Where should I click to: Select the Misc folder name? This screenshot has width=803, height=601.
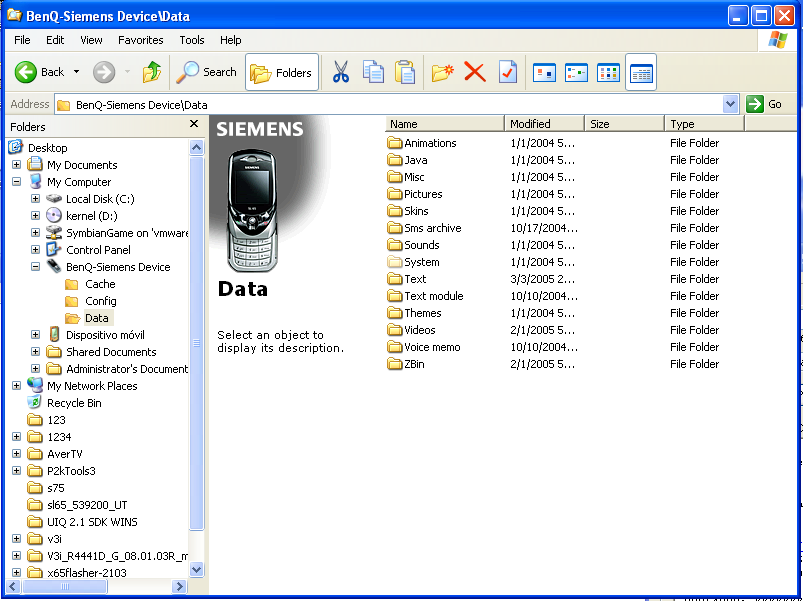tap(414, 177)
